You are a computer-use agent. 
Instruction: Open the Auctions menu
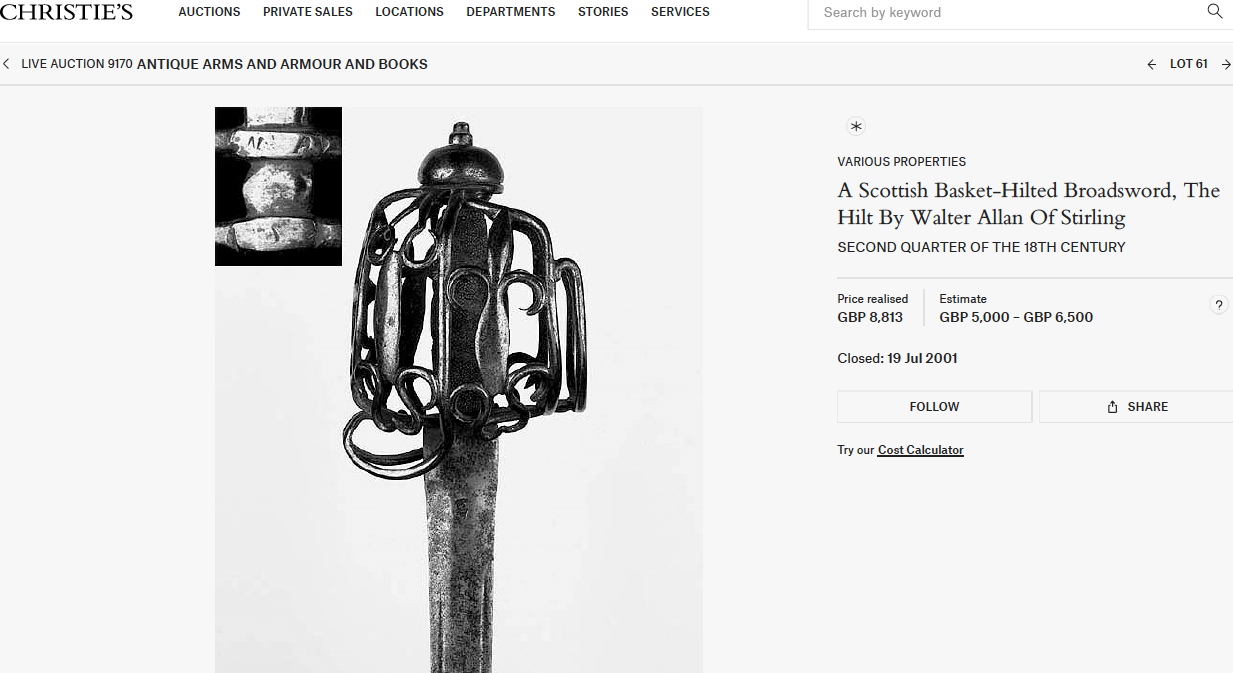(x=209, y=12)
